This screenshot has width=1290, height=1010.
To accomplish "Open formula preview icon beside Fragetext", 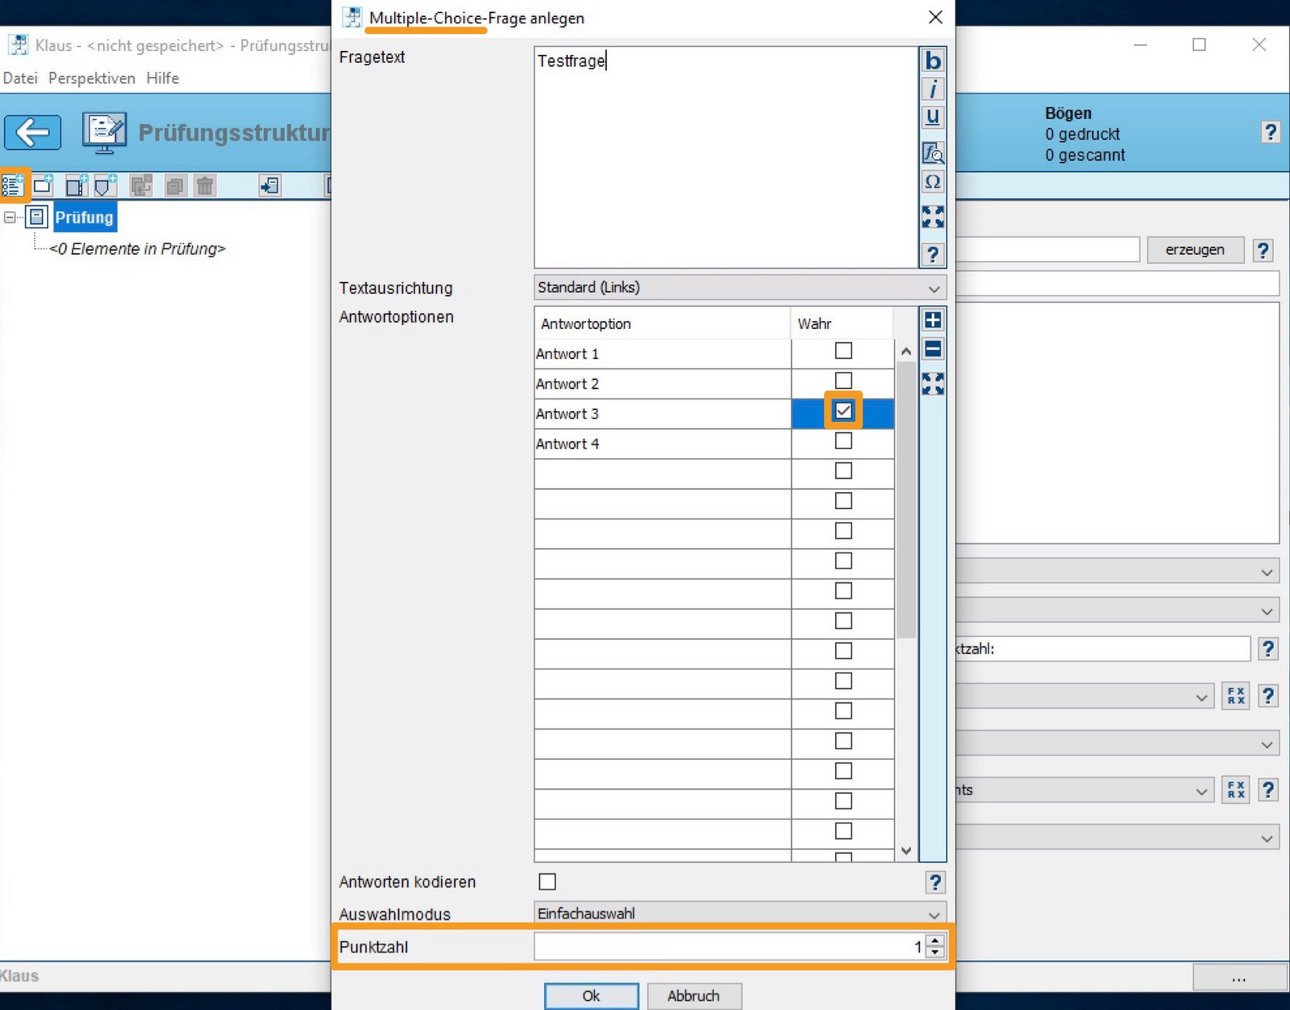I will coord(932,153).
